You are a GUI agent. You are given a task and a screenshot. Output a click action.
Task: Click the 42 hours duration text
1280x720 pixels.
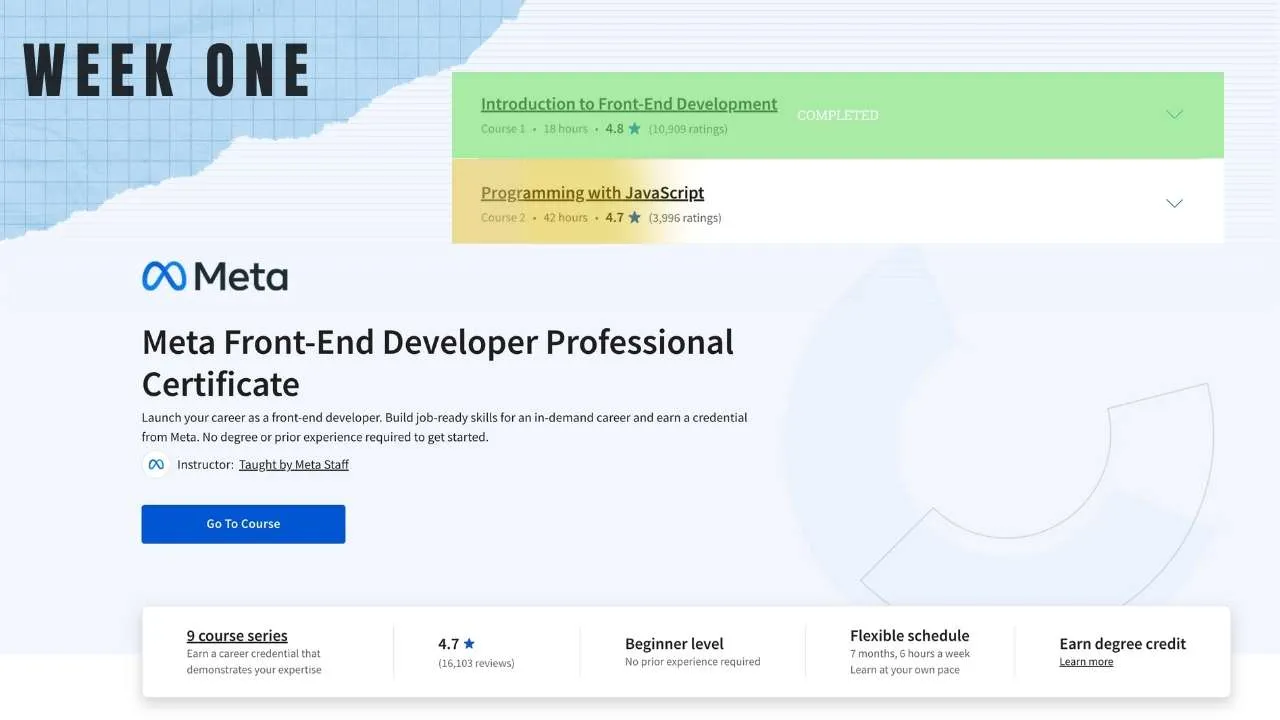tap(566, 217)
